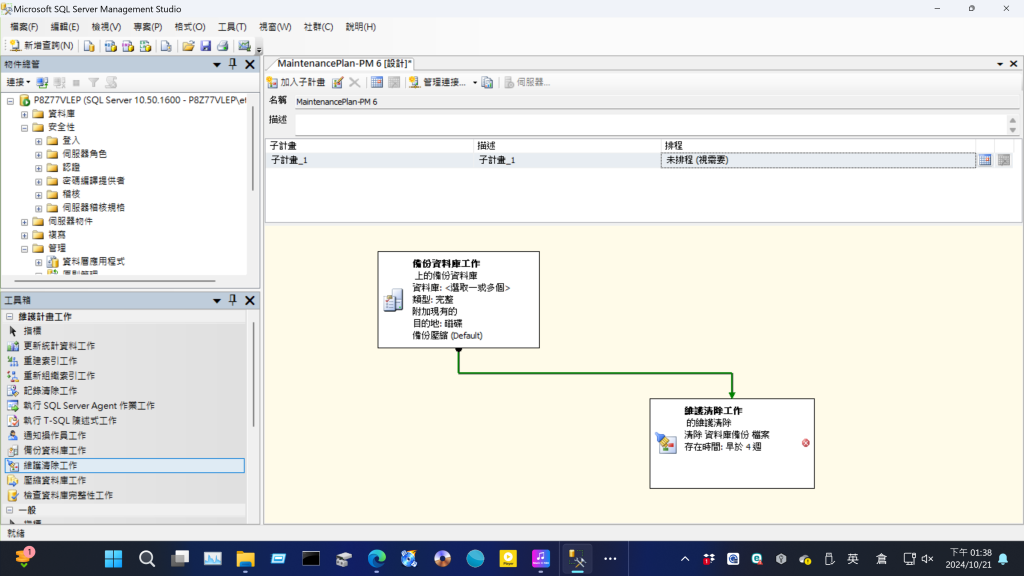Choose 執行 T-SQL 陳述式工作 toolbox item

tap(70, 420)
